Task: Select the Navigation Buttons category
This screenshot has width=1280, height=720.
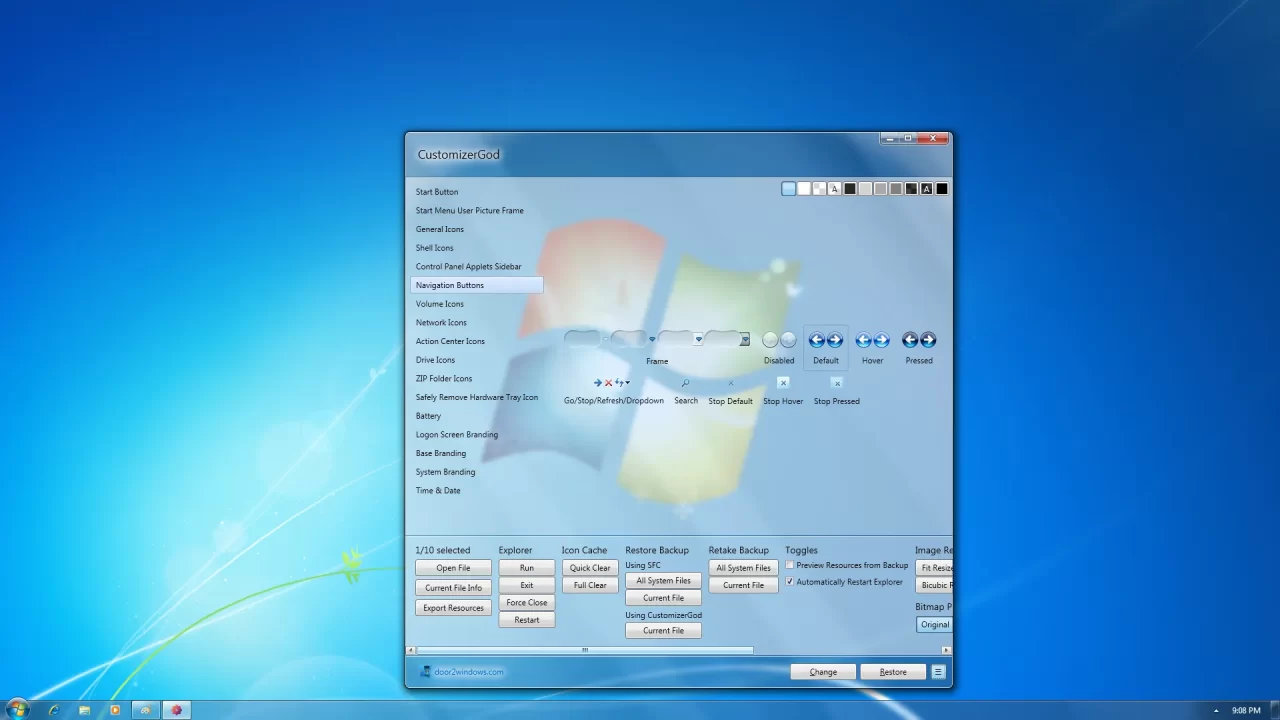Action: tap(449, 285)
